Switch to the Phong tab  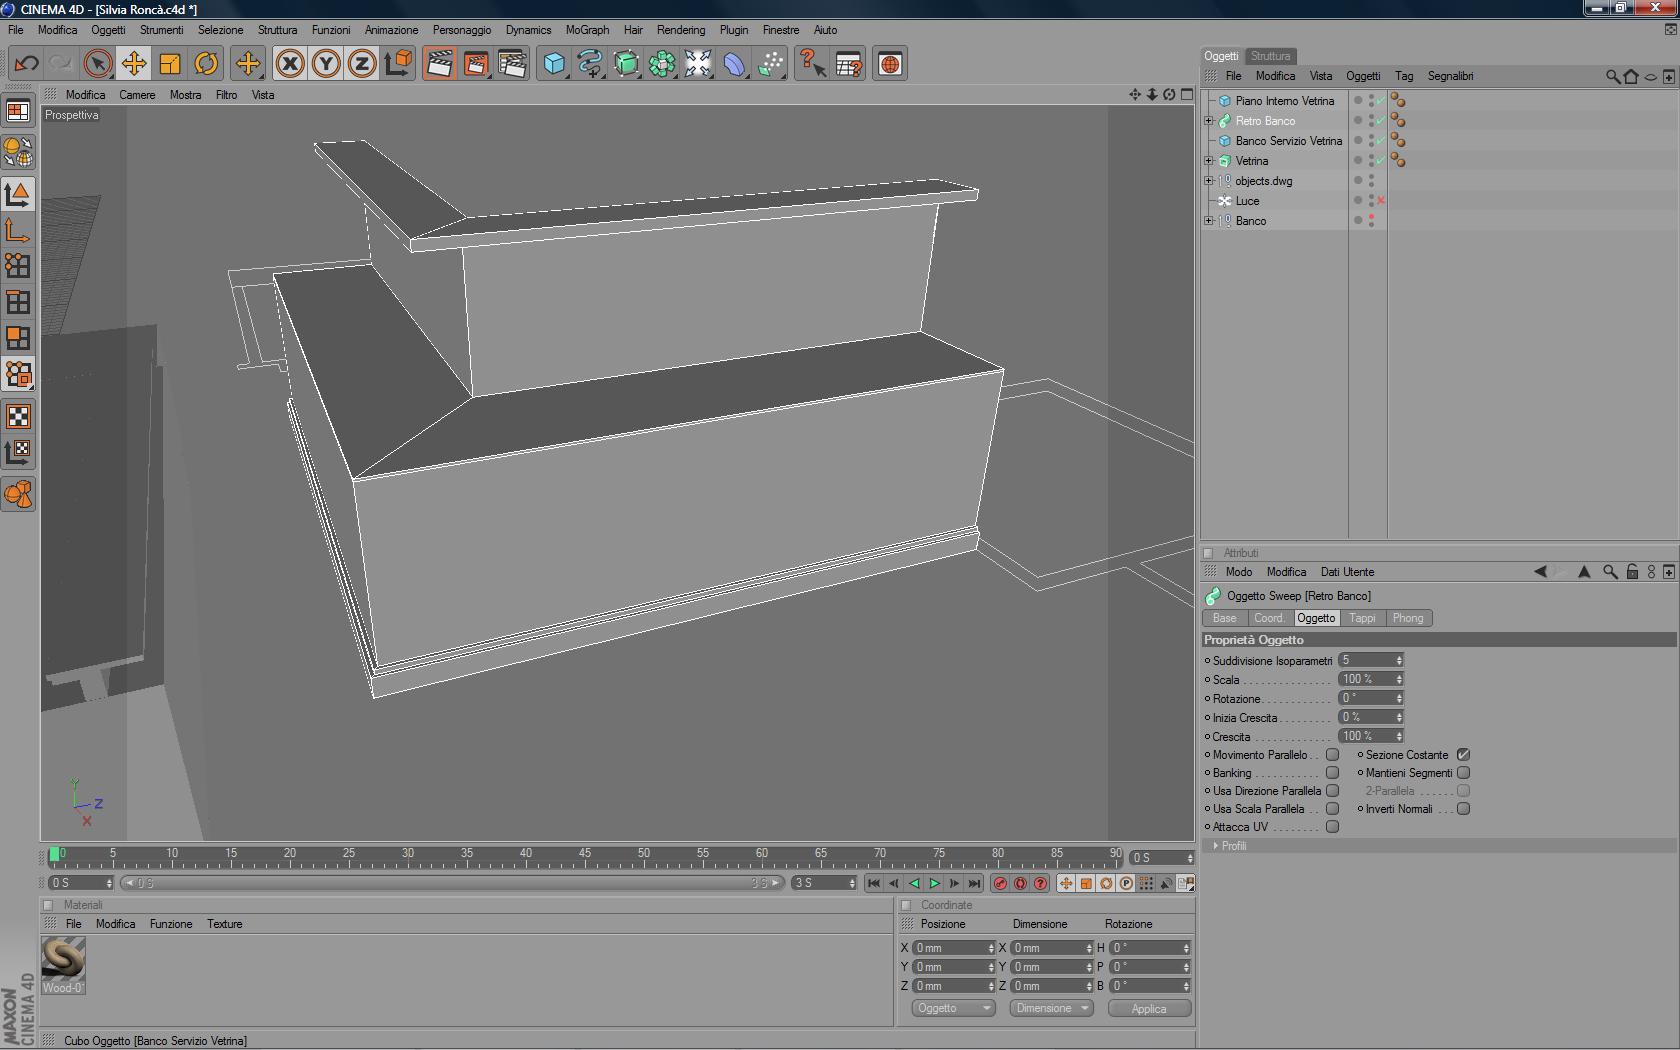[1408, 618]
